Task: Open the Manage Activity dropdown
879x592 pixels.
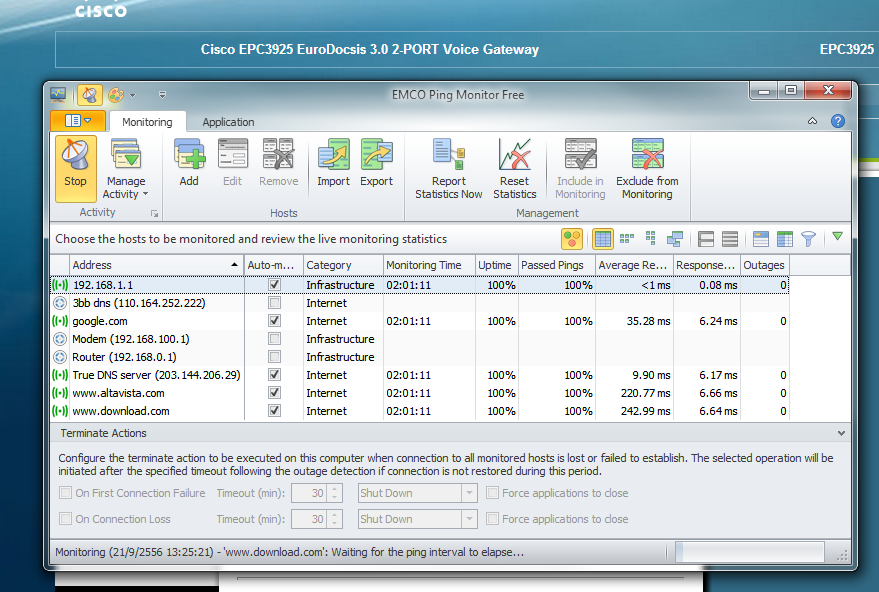Action: 127,188
